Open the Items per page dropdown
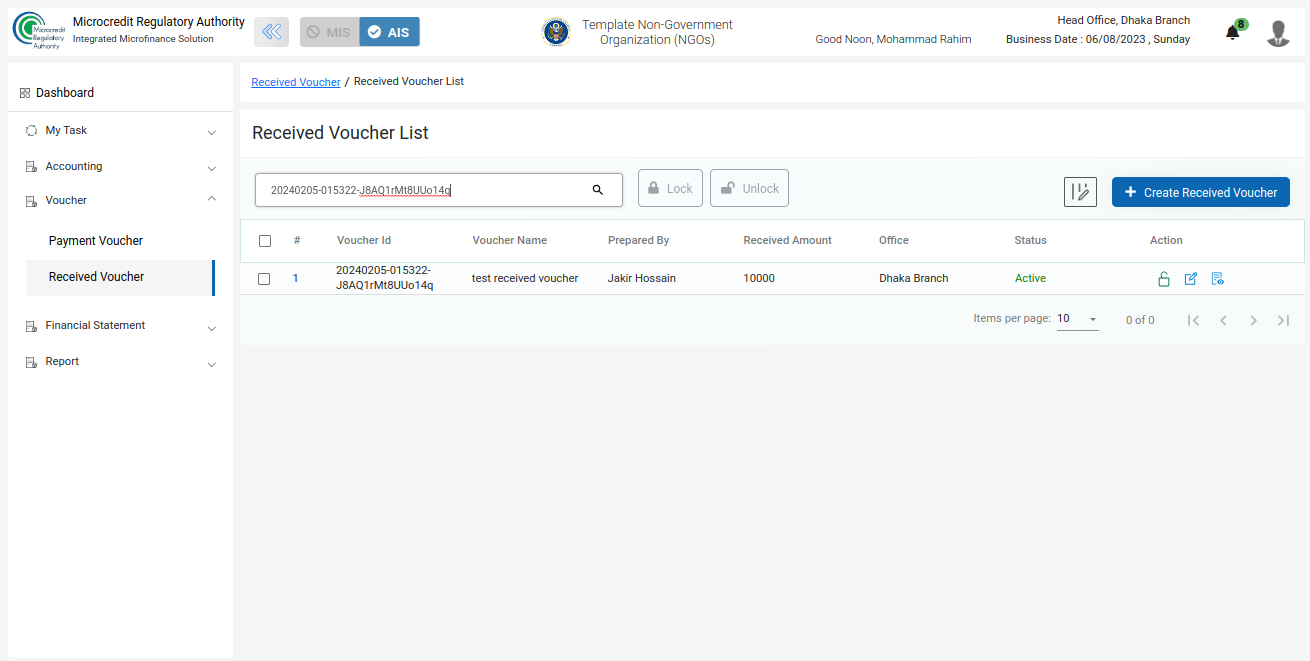Screen dimensions: 1310x661 point(1077,319)
